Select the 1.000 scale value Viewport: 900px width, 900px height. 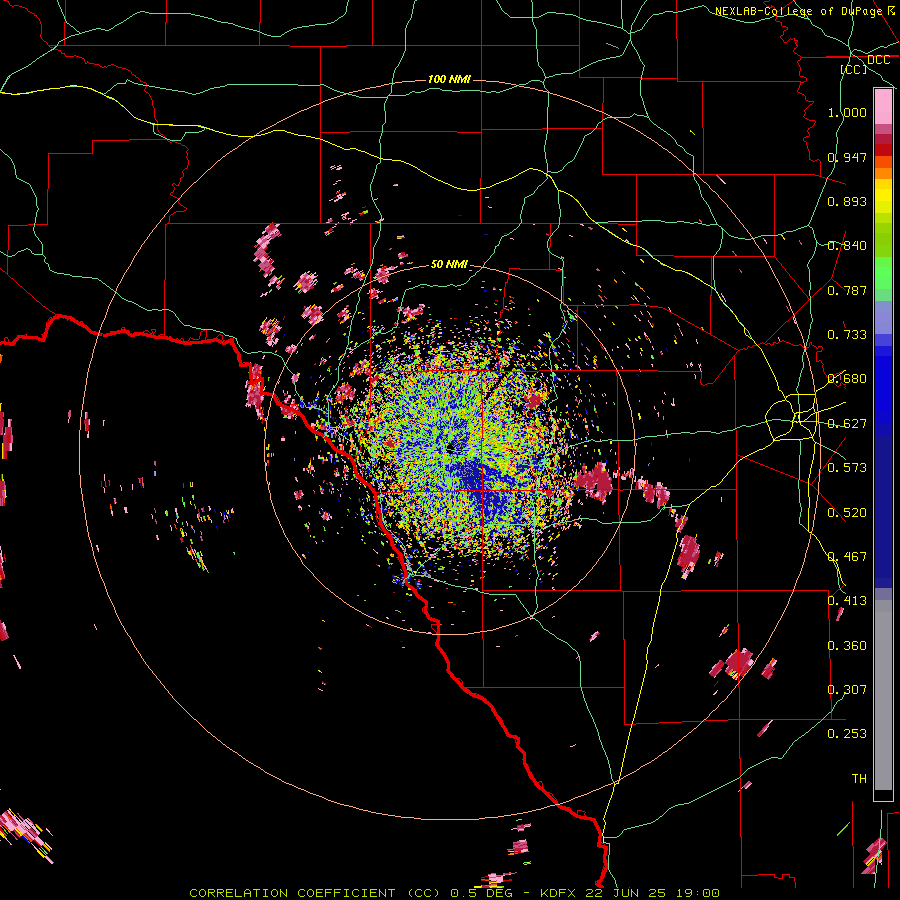click(847, 112)
